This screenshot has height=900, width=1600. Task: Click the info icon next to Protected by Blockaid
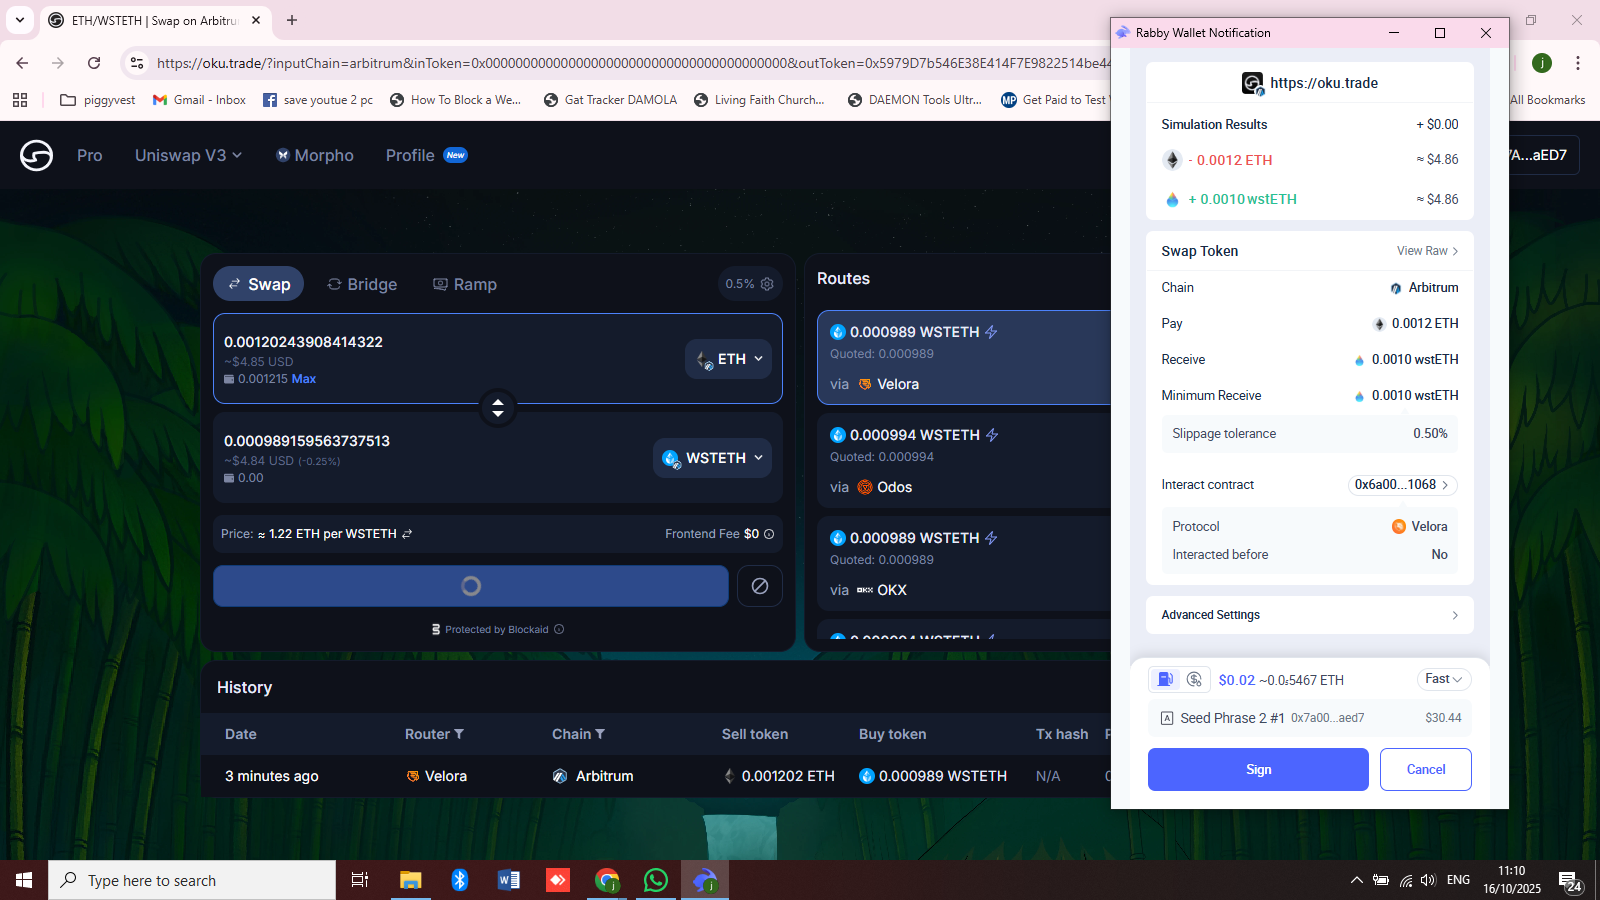[x=559, y=630]
